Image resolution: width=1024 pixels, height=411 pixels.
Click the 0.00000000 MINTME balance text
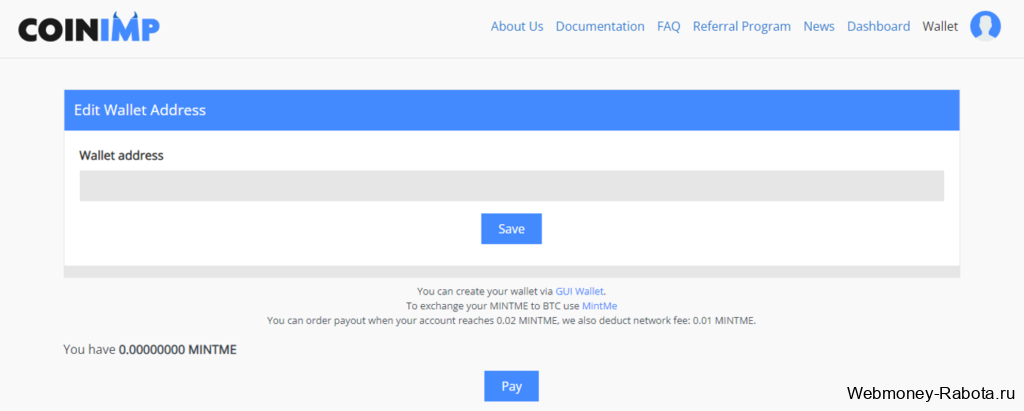(178, 350)
